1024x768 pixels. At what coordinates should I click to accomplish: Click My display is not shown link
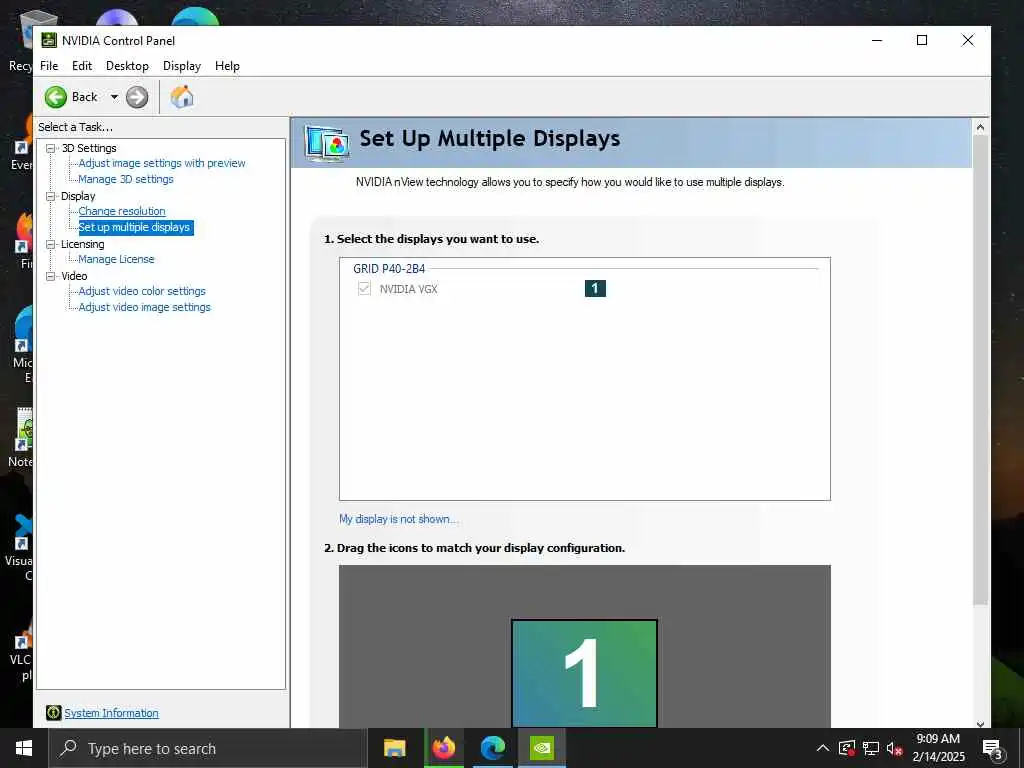[x=398, y=519]
